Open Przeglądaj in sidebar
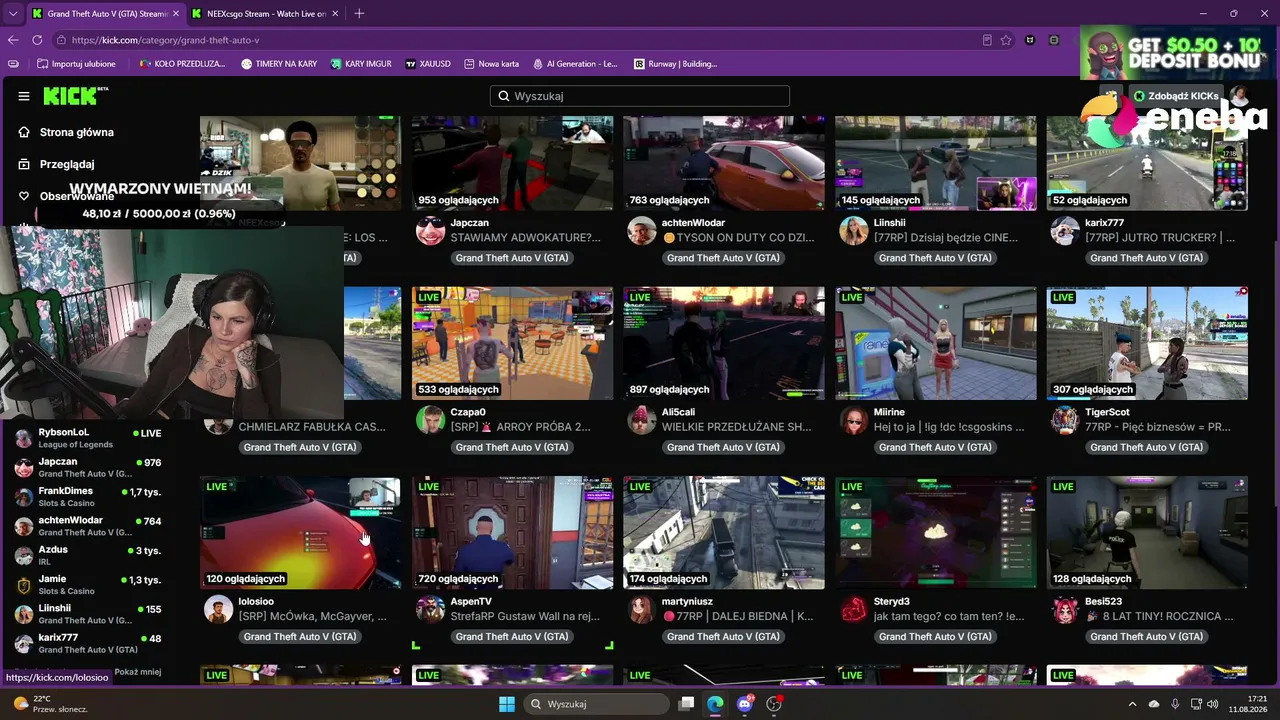The image size is (1280, 720). coord(56,164)
